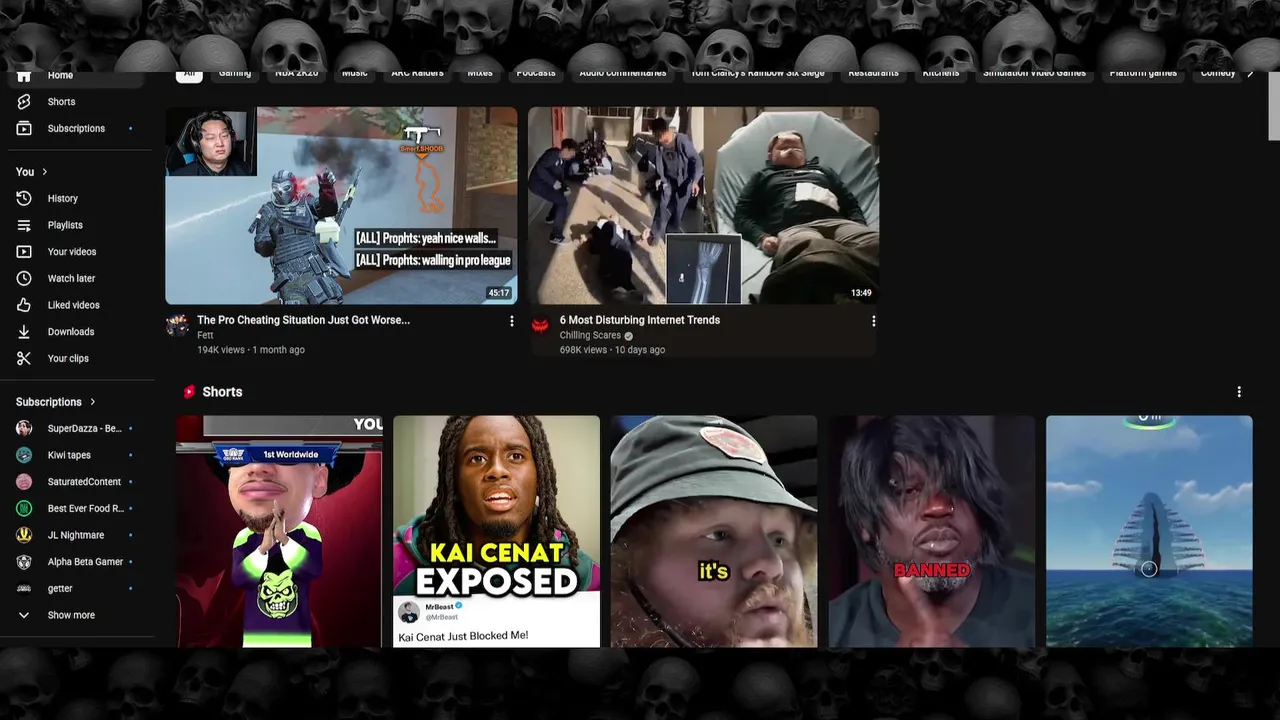
Task: Go to Your videos
Action: click(x=72, y=252)
